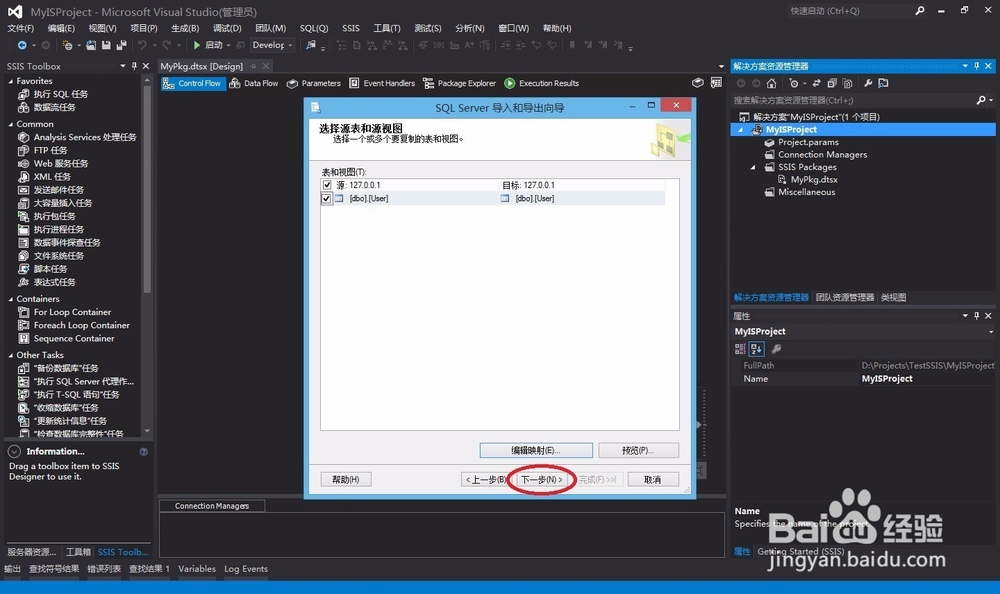Viewport: 1000px width, 594px height.
Task: Switch to the Package Explorer tab
Action: [459, 84]
